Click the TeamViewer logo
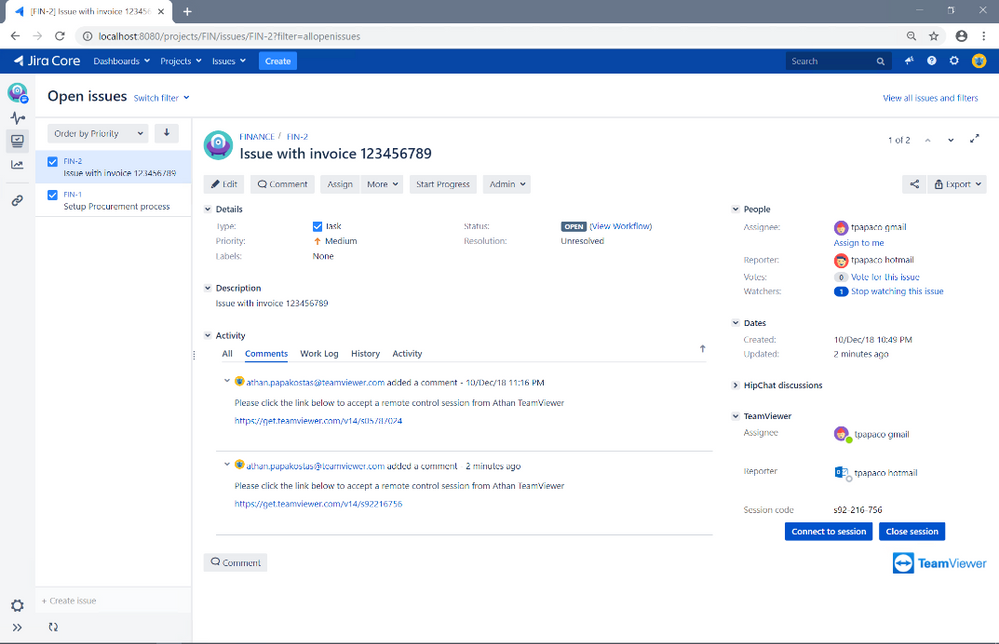The image size is (999, 644). (939, 563)
